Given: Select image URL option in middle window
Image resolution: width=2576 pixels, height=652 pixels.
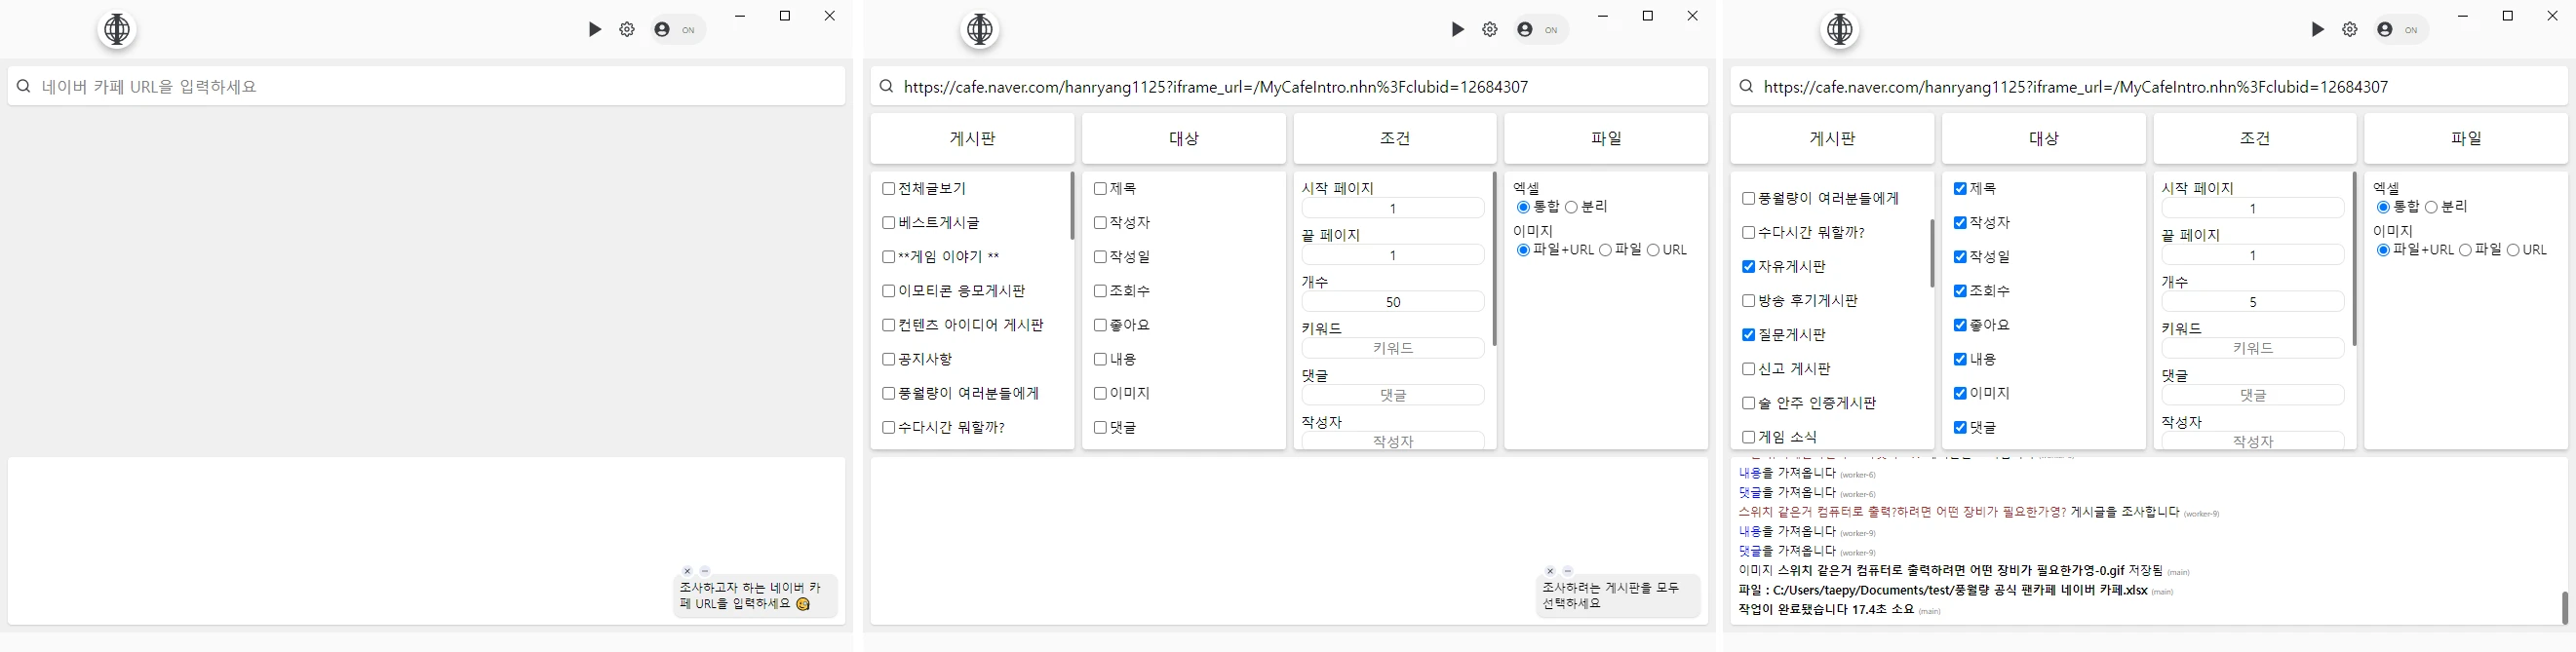Looking at the screenshot, I should click(x=1653, y=250).
